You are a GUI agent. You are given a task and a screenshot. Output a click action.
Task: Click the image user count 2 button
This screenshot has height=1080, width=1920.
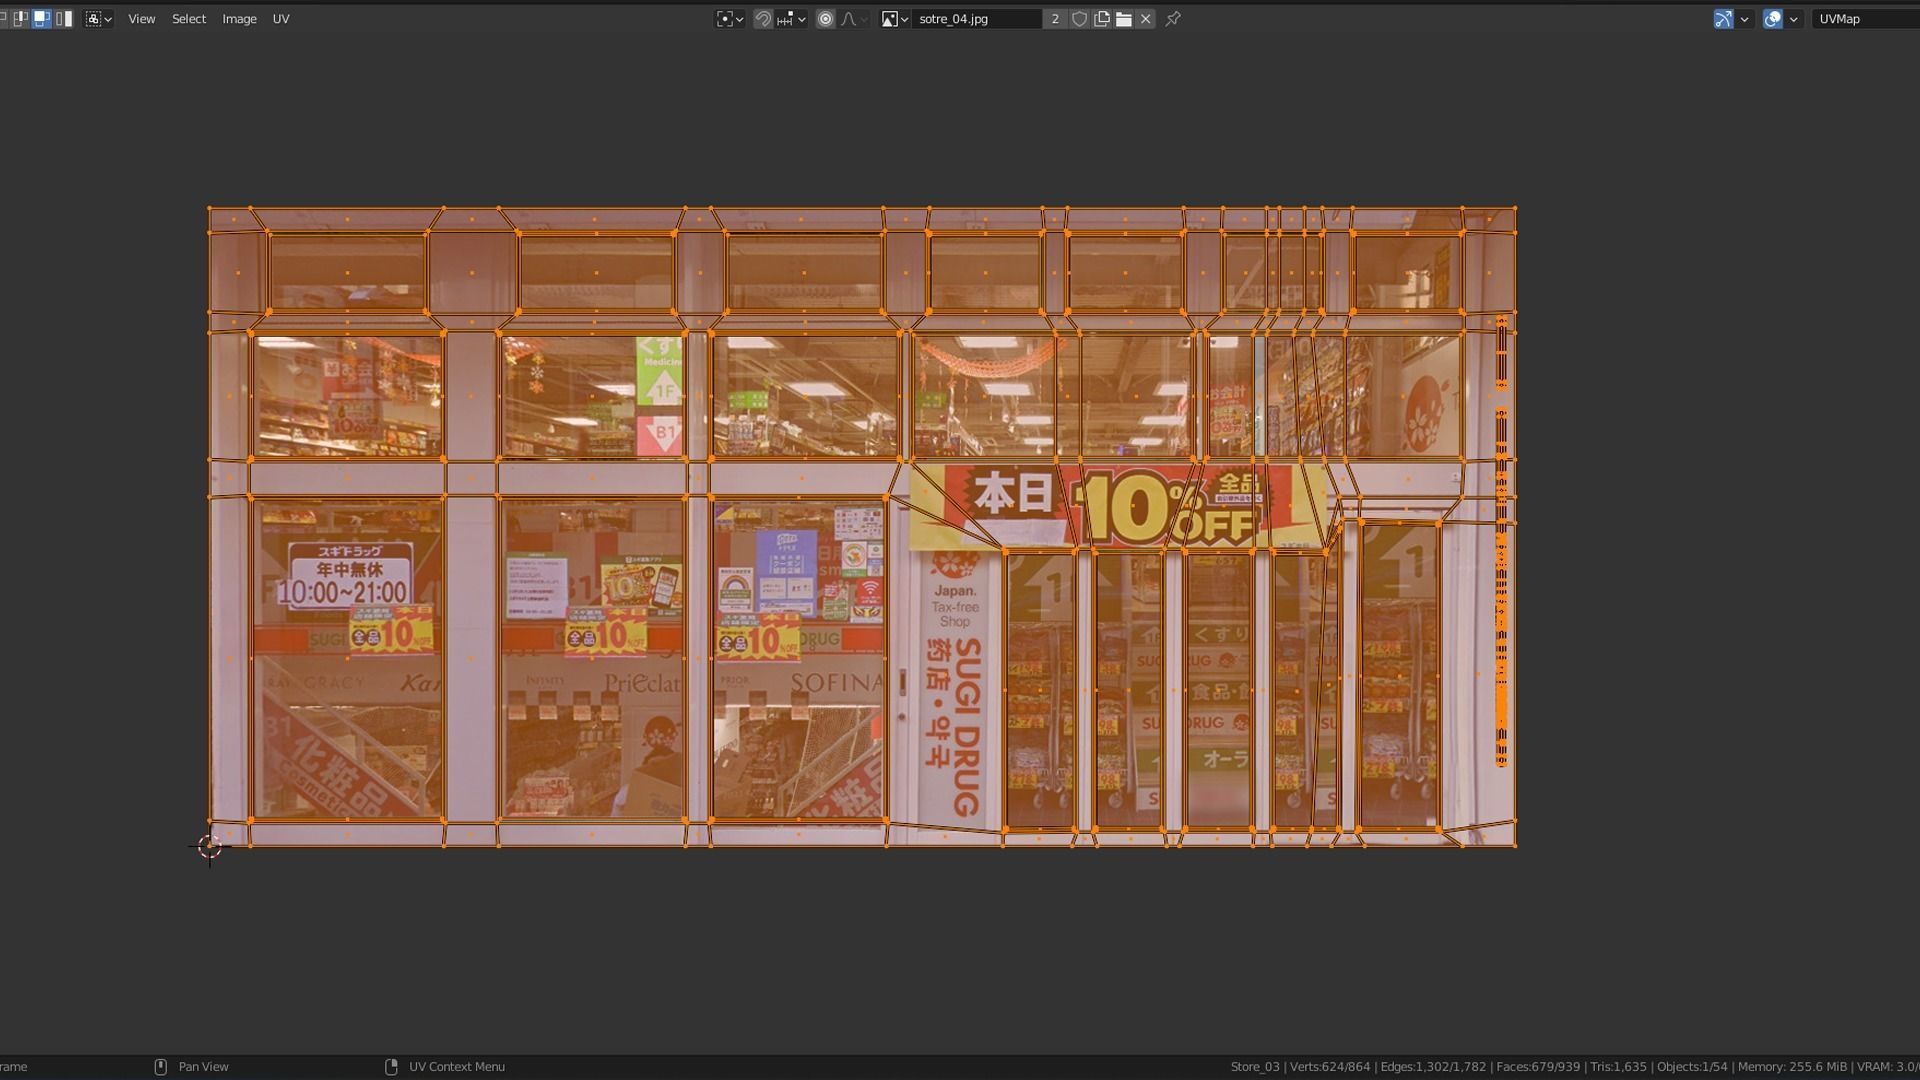point(1055,19)
